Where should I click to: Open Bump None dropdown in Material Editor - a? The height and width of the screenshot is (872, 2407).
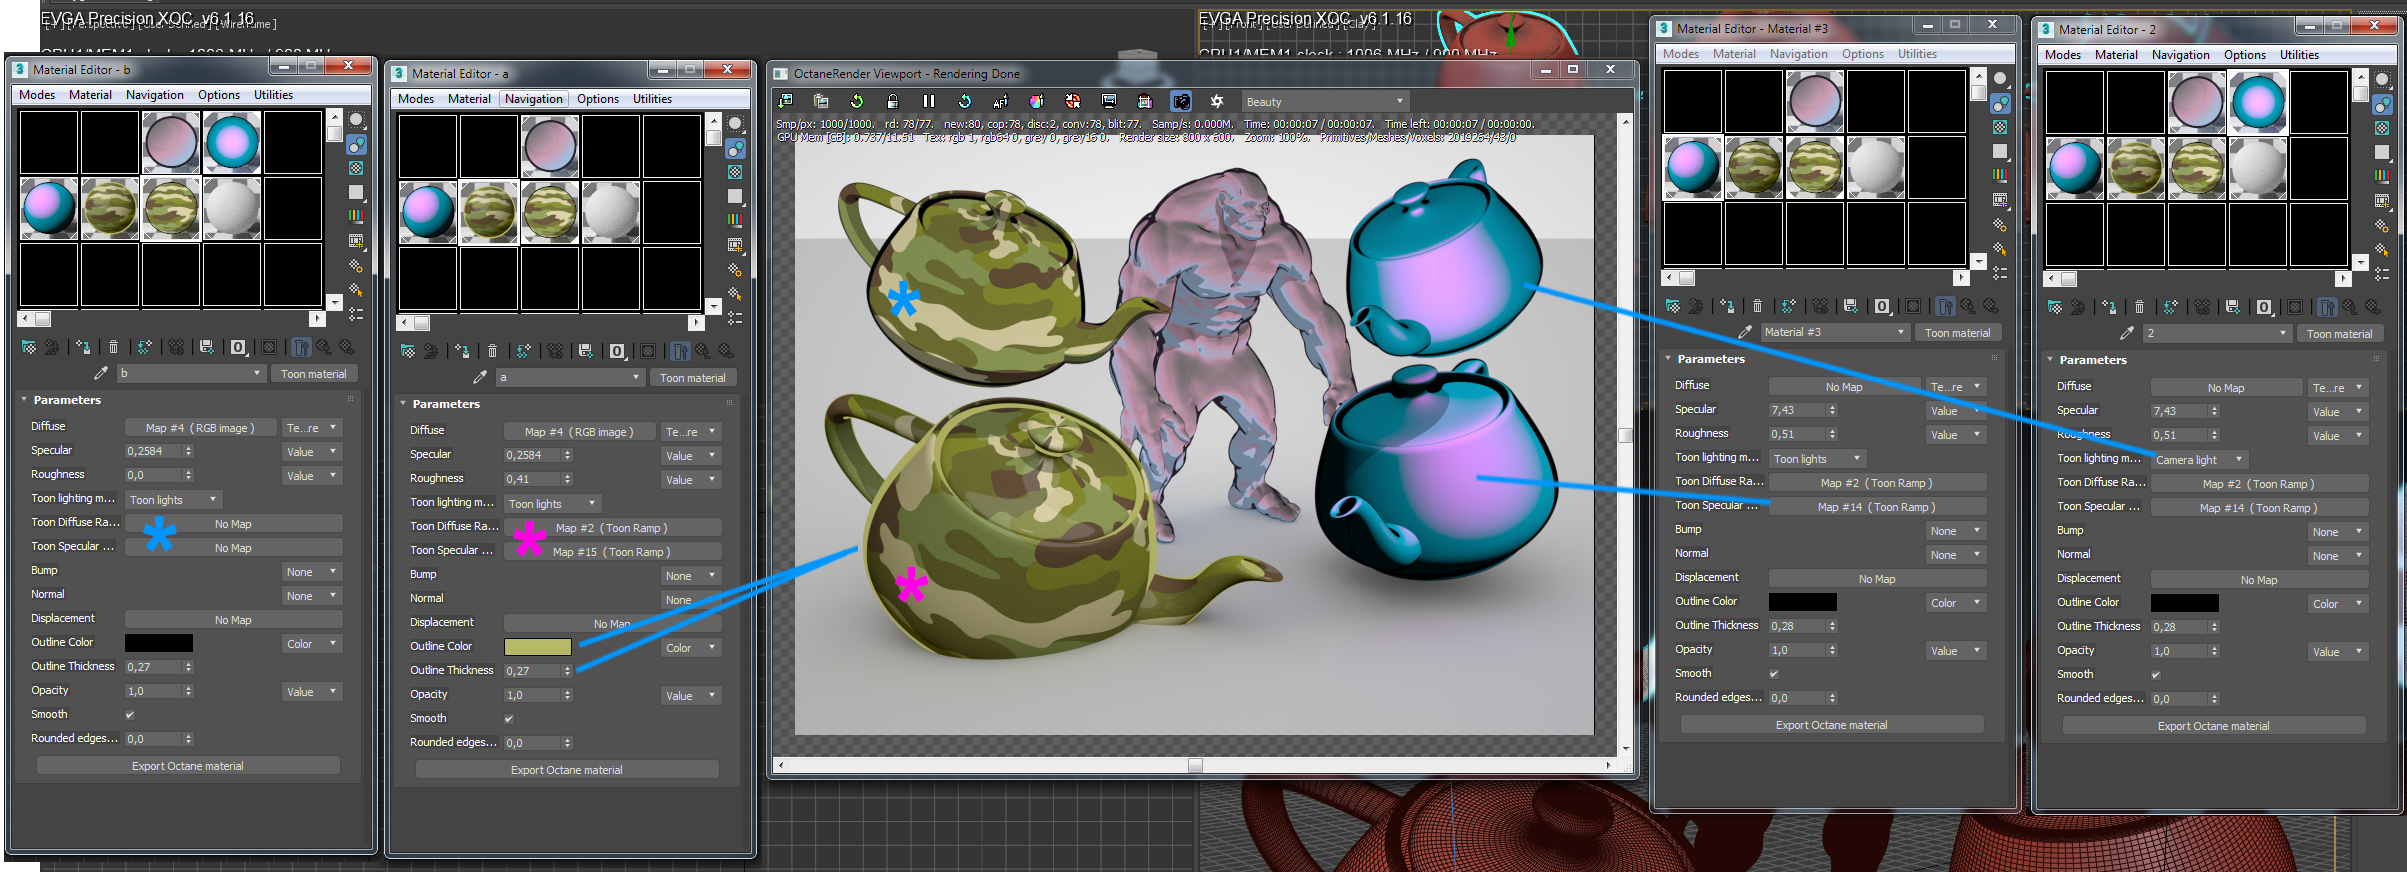click(x=691, y=575)
